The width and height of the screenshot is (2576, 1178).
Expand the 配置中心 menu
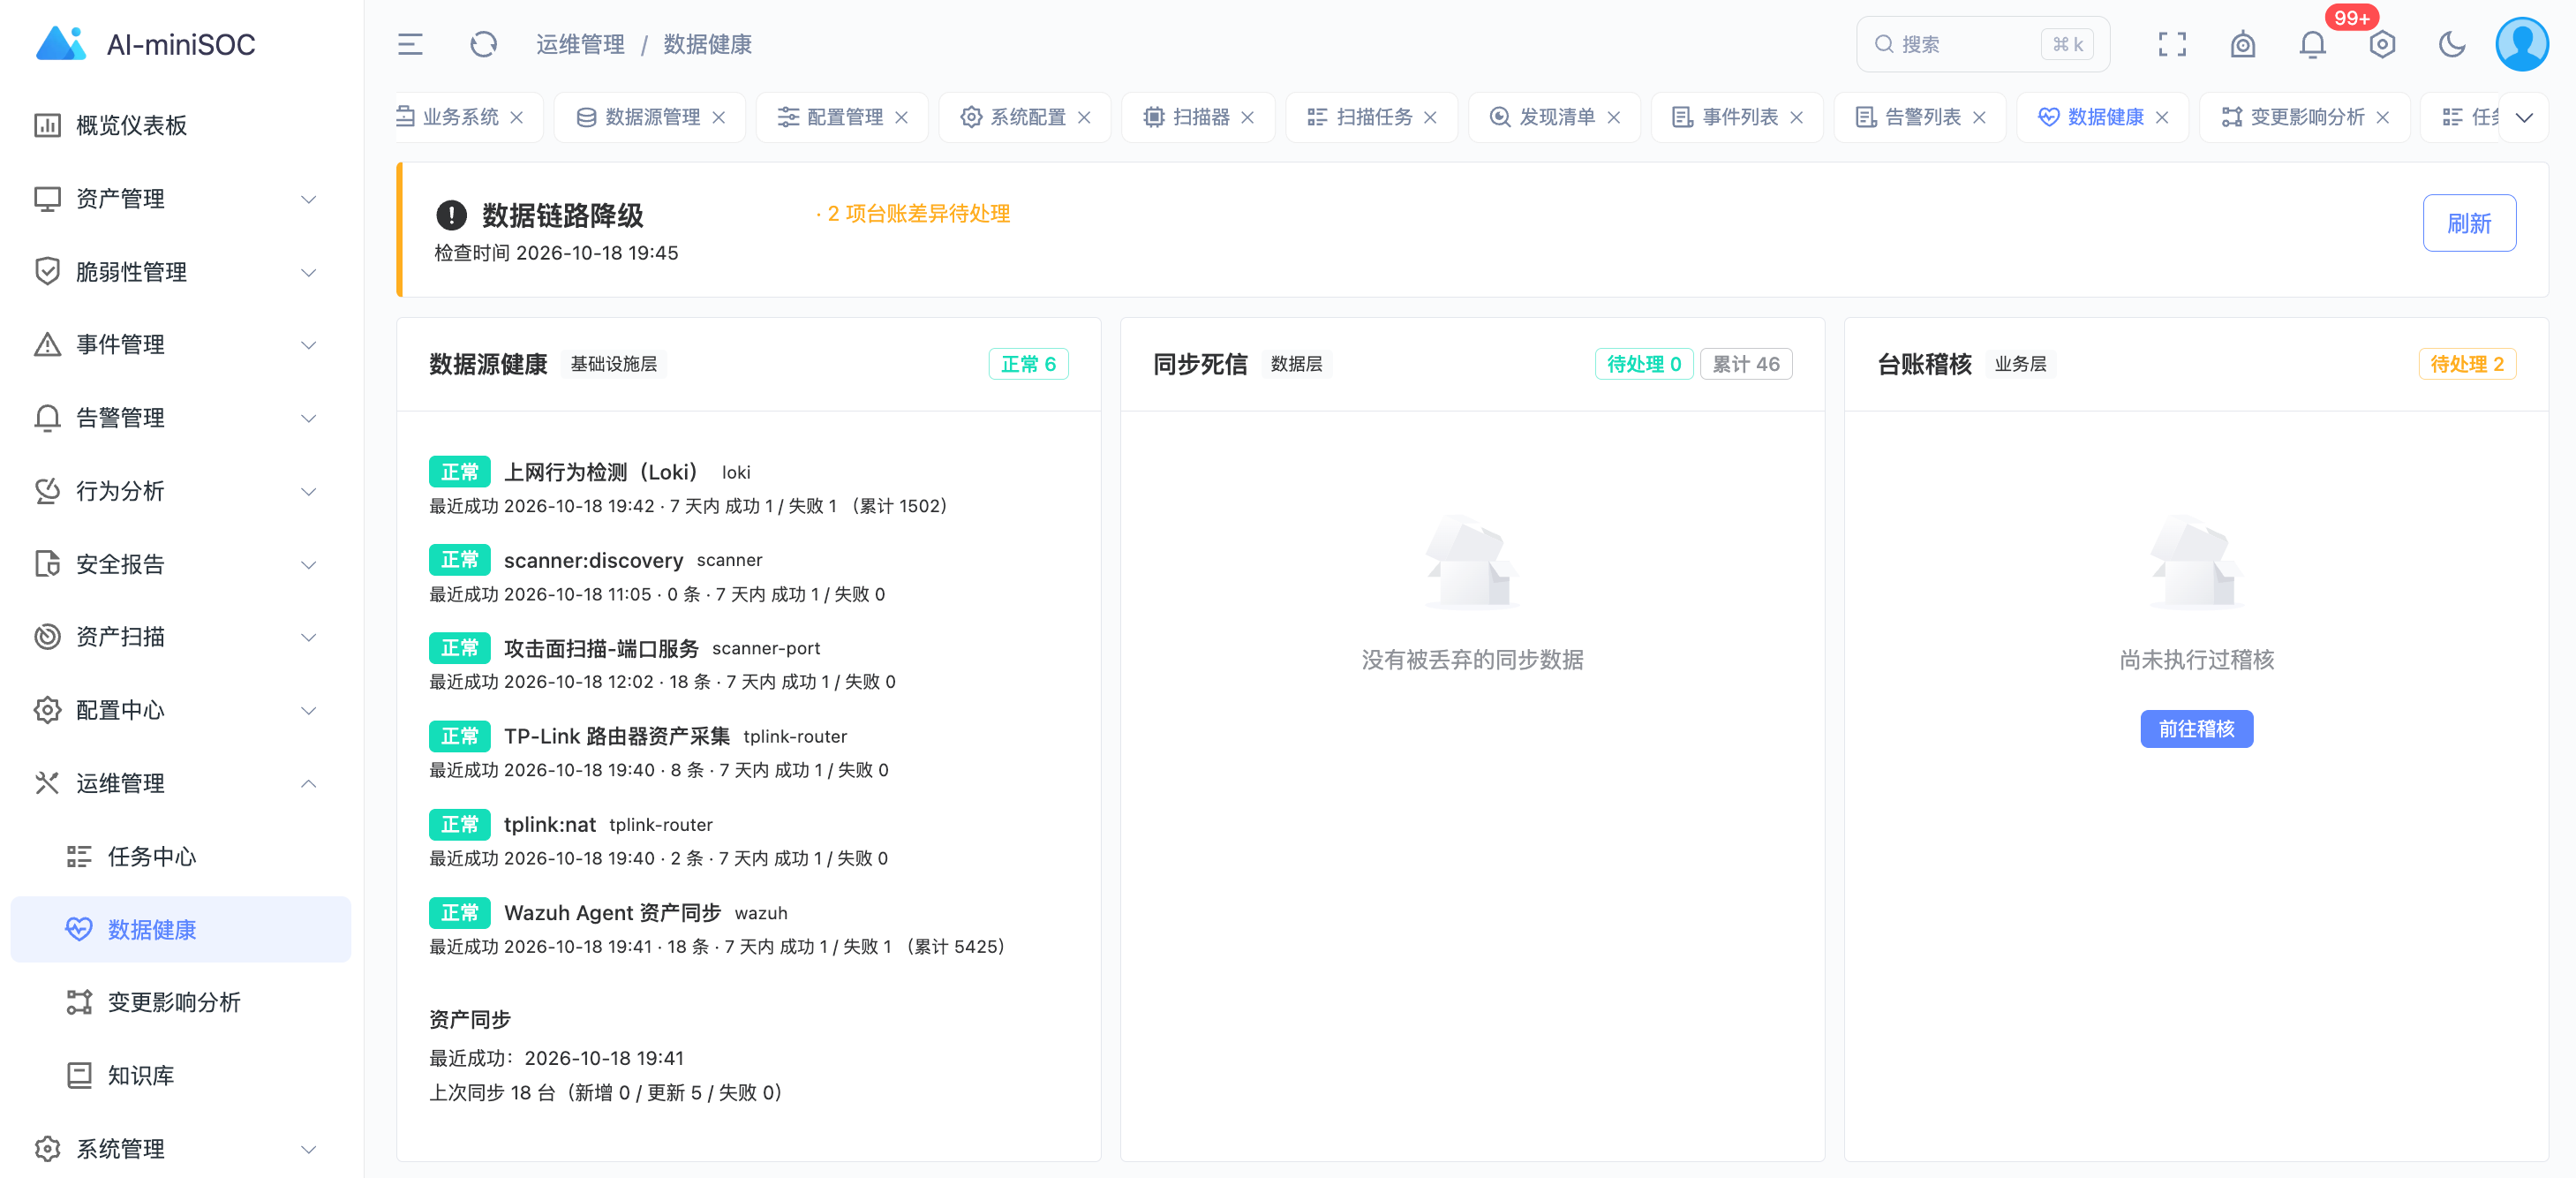point(182,710)
